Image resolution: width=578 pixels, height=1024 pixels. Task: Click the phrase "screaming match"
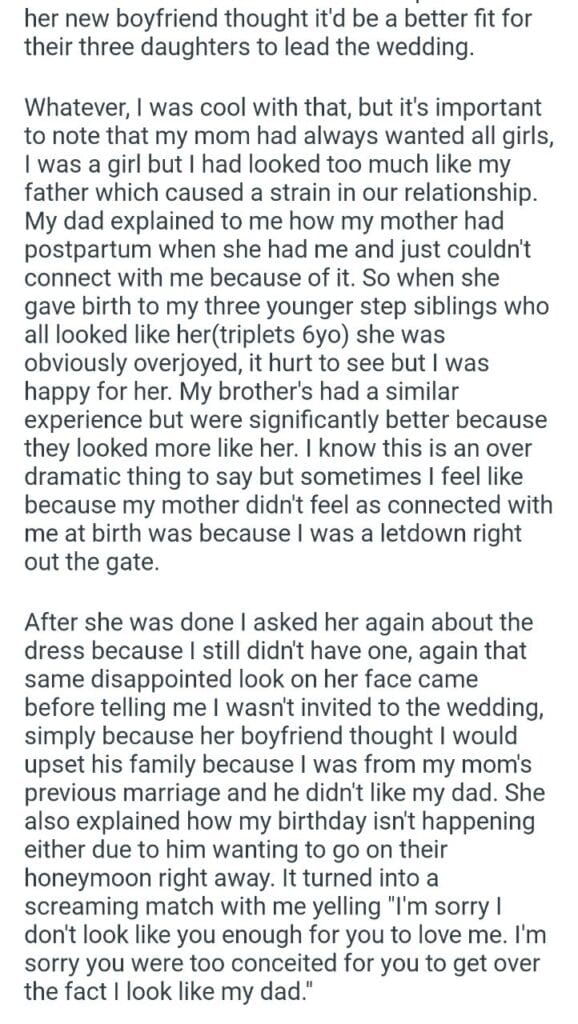click(x=123, y=907)
